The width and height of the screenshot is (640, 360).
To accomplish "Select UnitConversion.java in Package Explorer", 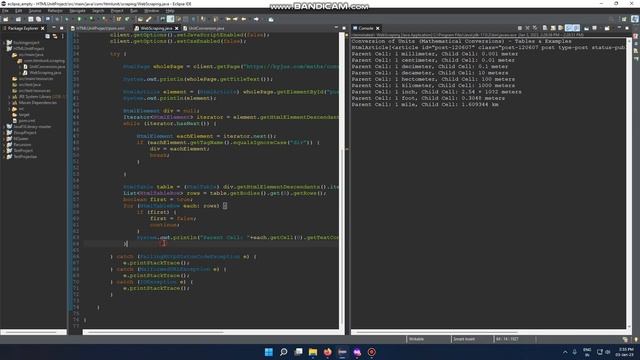I will pyautogui.click(x=47, y=67).
